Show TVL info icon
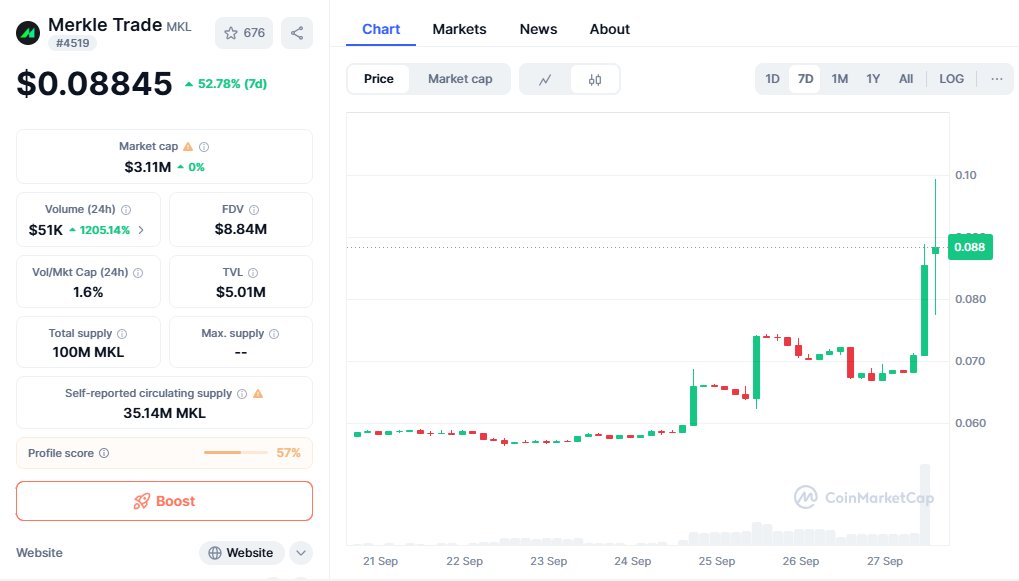1019x581 pixels. [253, 273]
